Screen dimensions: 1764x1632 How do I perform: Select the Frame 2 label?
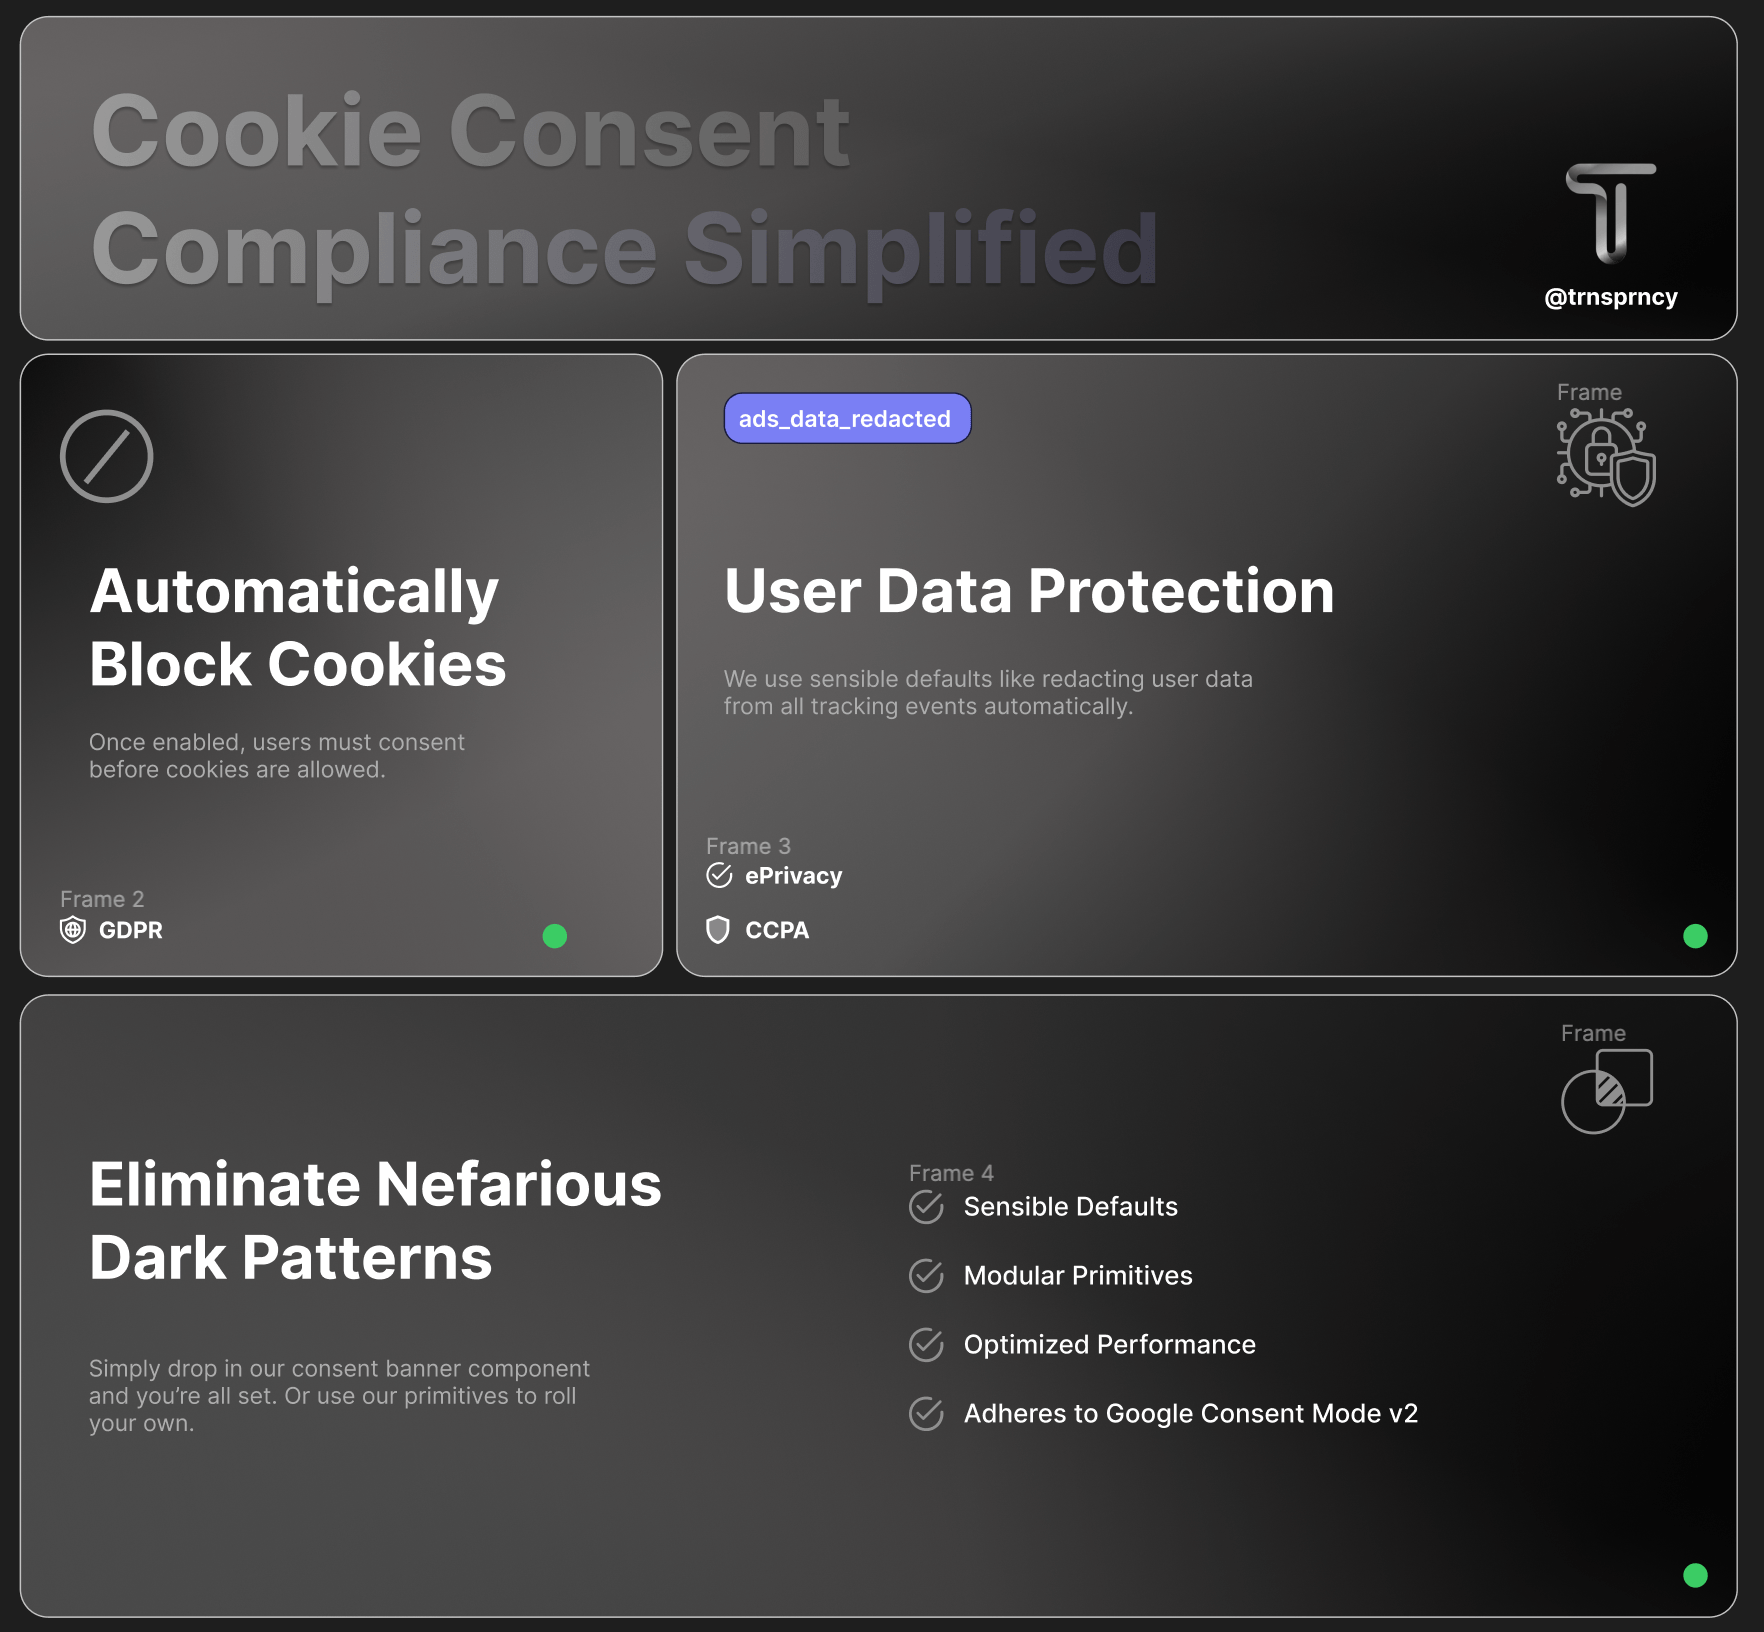pos(102,899)
